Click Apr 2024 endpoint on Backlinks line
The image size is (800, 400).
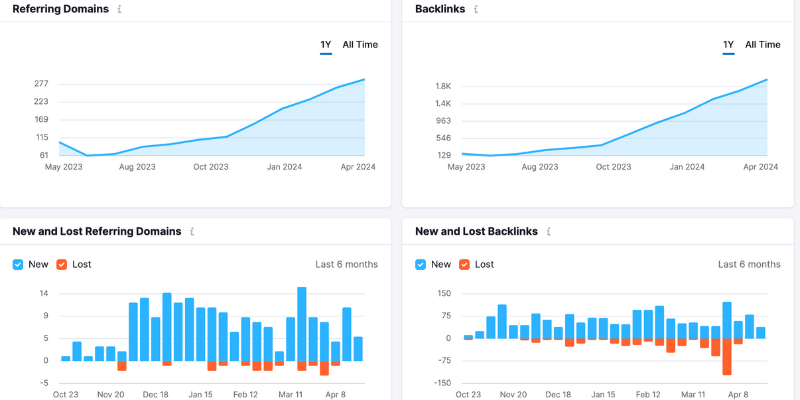click(x=767, y=80)
